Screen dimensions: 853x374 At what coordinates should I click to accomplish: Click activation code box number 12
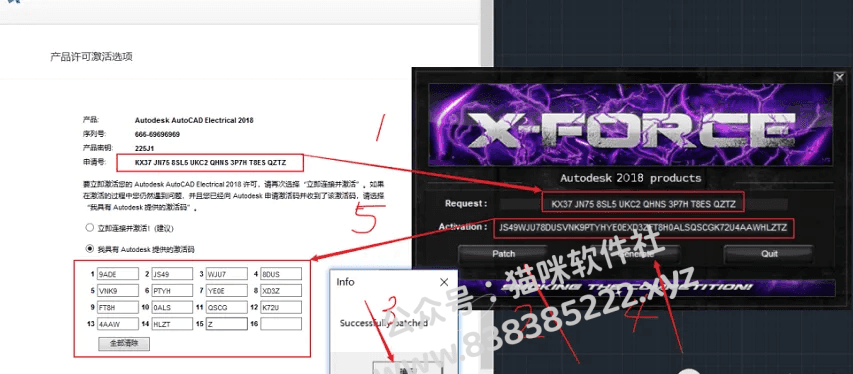coord(281,308)
